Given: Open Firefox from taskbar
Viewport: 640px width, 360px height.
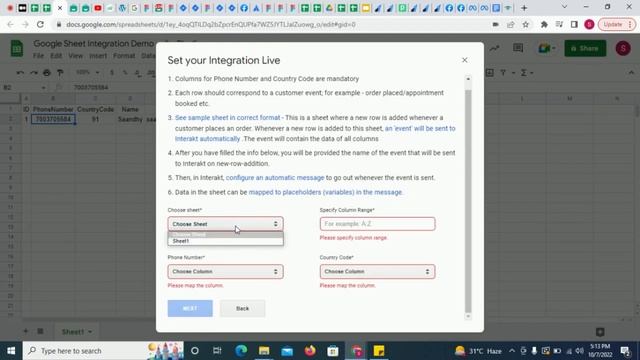Looking at the screenshot, I should coord(310,351).
